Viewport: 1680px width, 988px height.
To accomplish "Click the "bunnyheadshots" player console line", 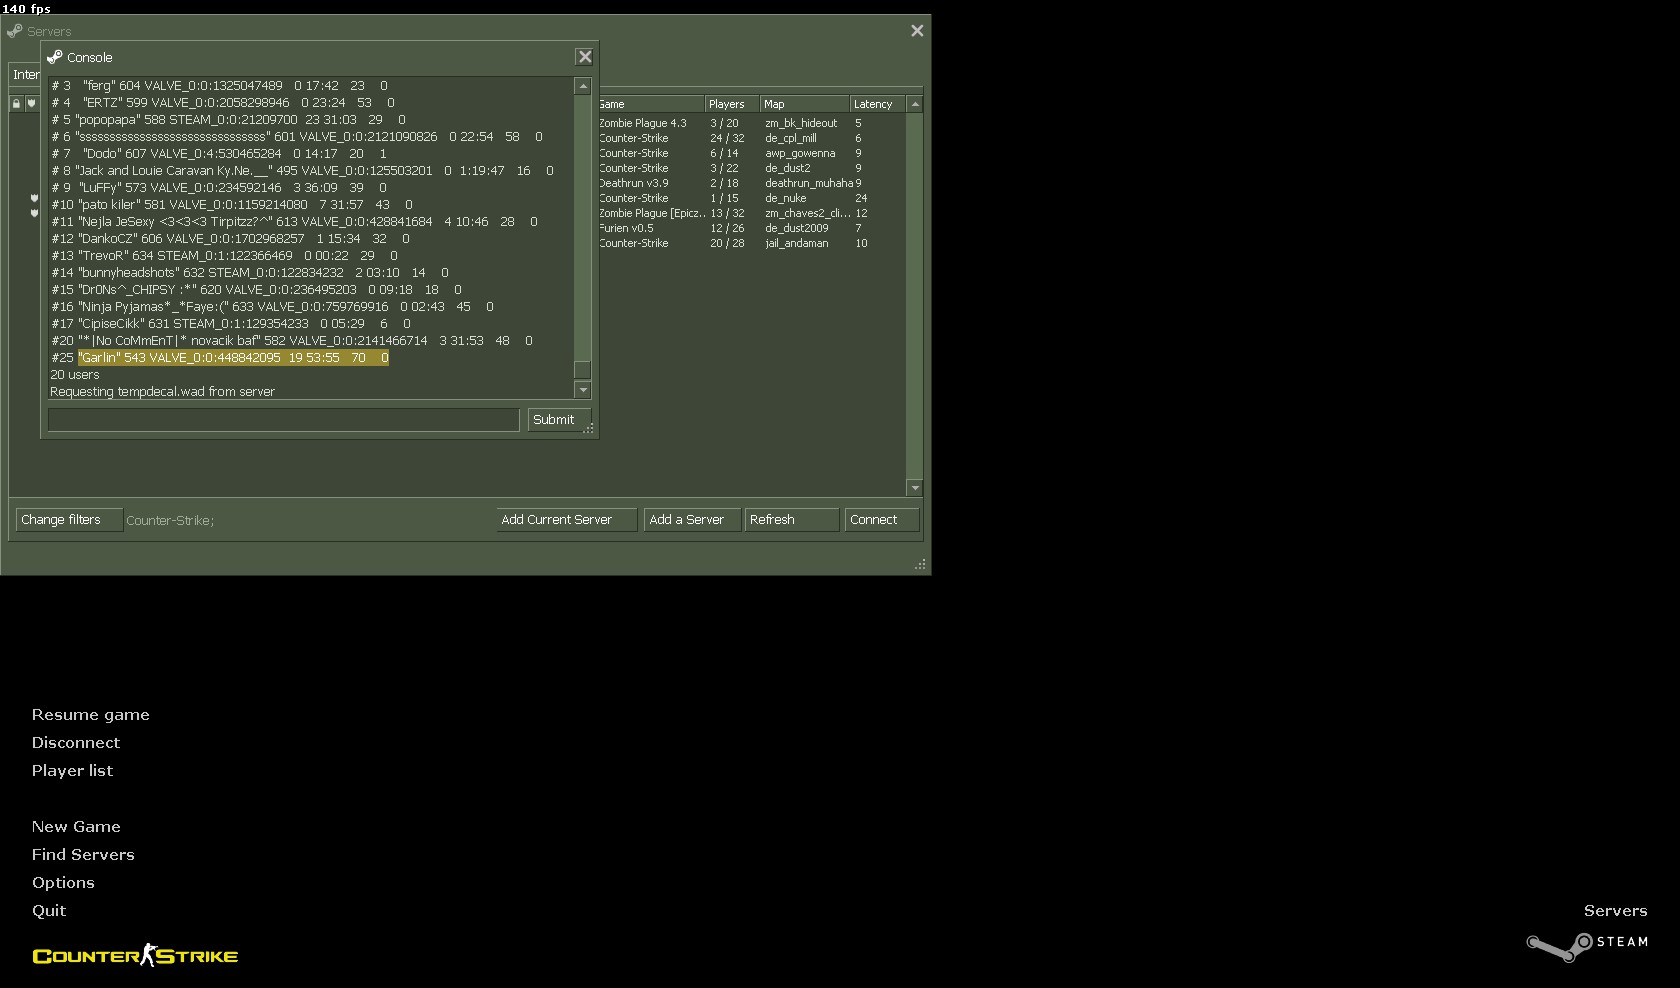I will click(249, 273).
